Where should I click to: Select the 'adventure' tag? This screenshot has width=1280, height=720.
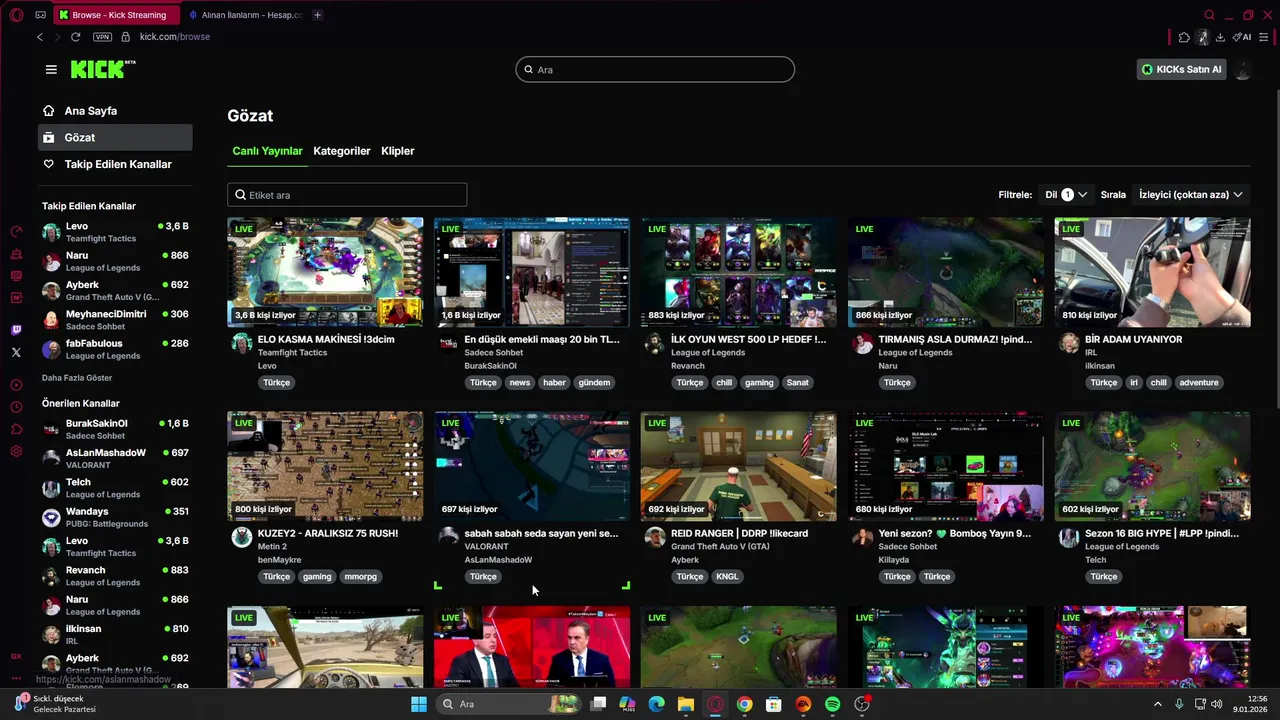1198,382
